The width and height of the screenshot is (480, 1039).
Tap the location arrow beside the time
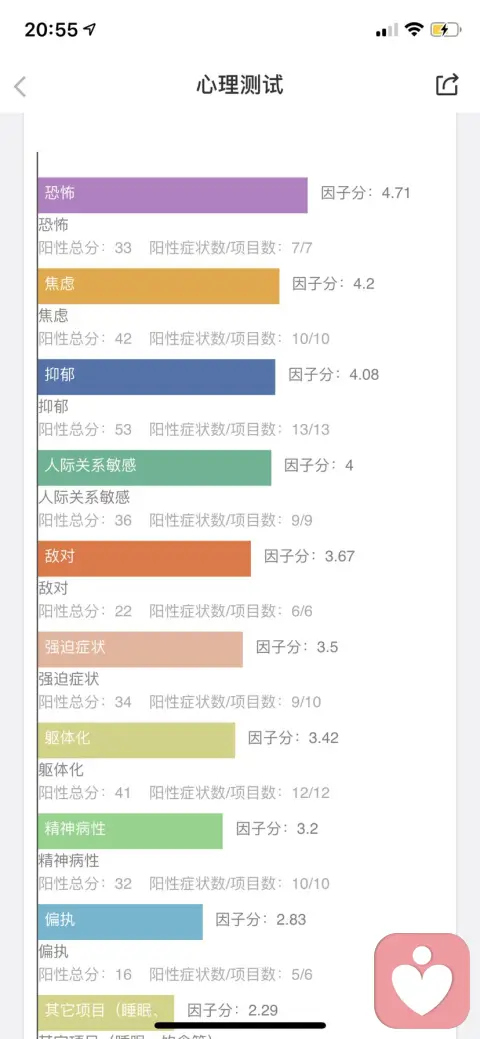click(89, 29)
